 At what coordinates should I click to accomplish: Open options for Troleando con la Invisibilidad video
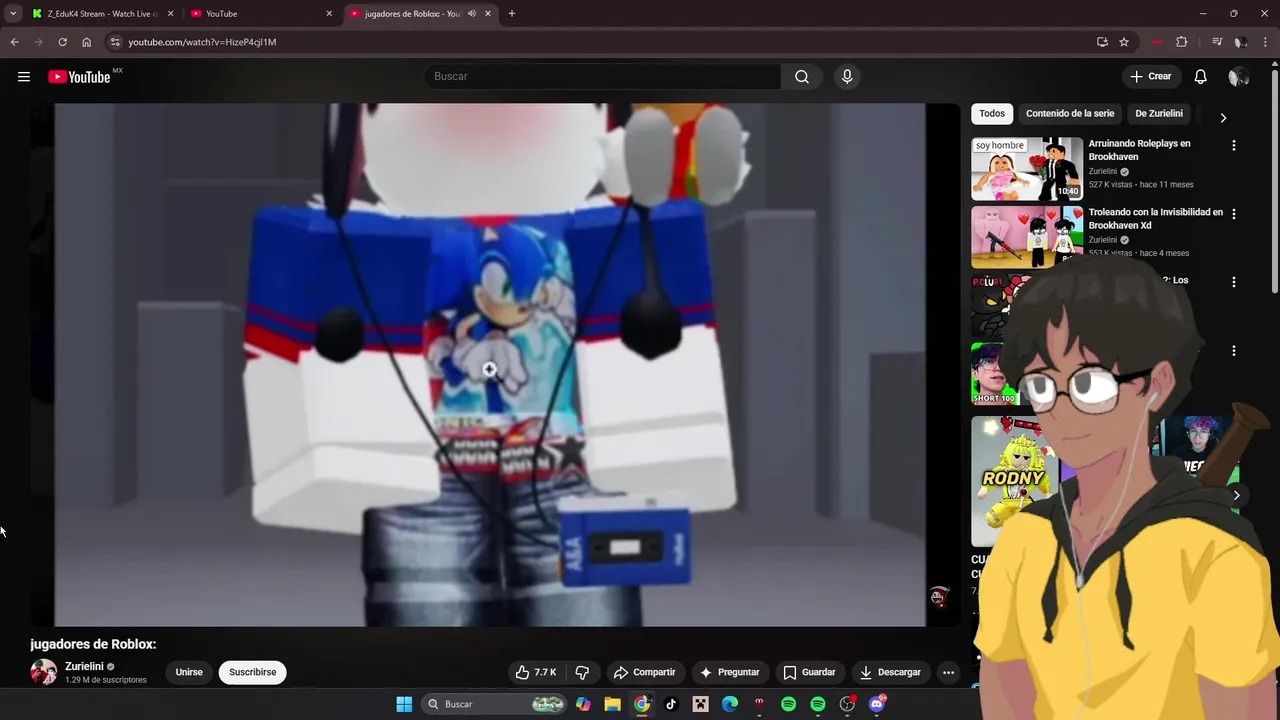(1233, 214)
